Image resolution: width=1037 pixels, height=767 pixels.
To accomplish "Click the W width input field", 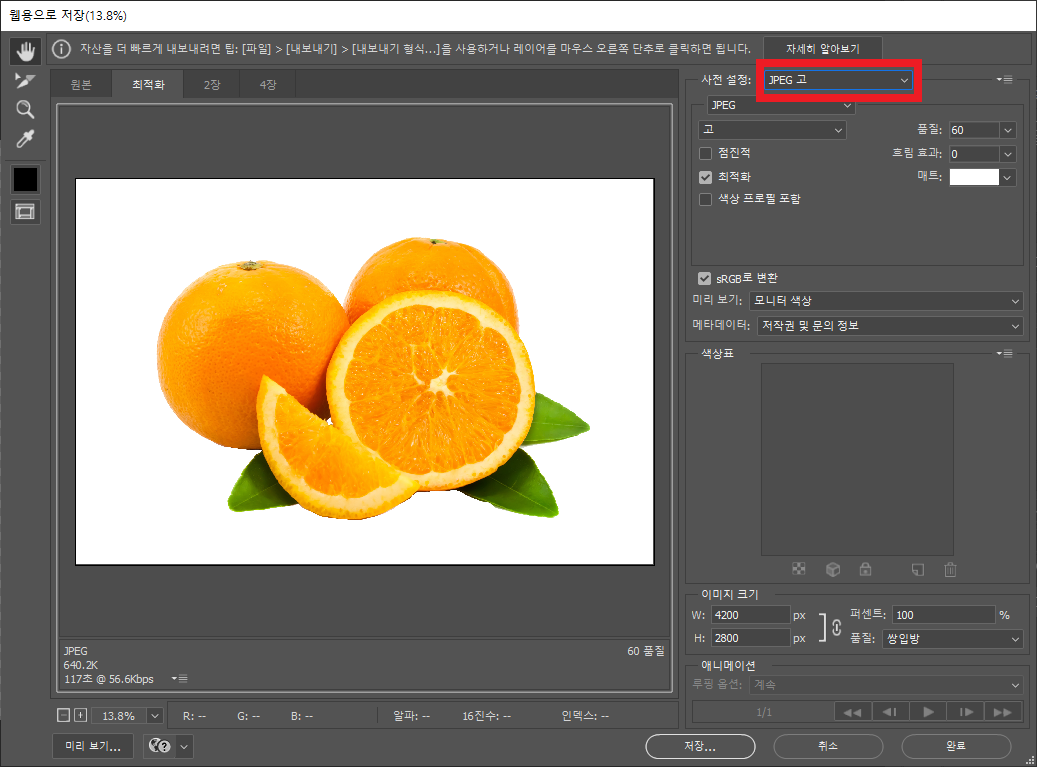I will [x=750, y=615].
